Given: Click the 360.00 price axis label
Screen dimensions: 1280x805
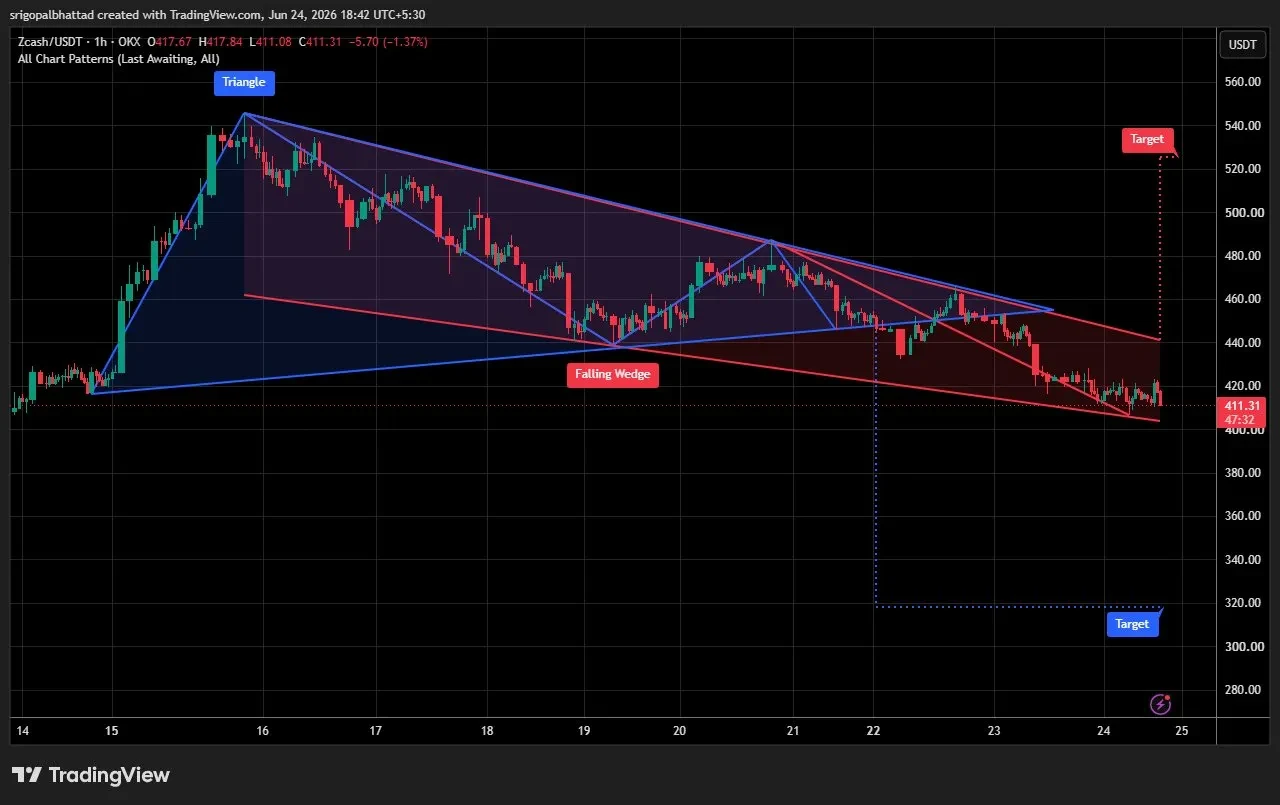Looking at the screenshot, I should click(1245, 516).
